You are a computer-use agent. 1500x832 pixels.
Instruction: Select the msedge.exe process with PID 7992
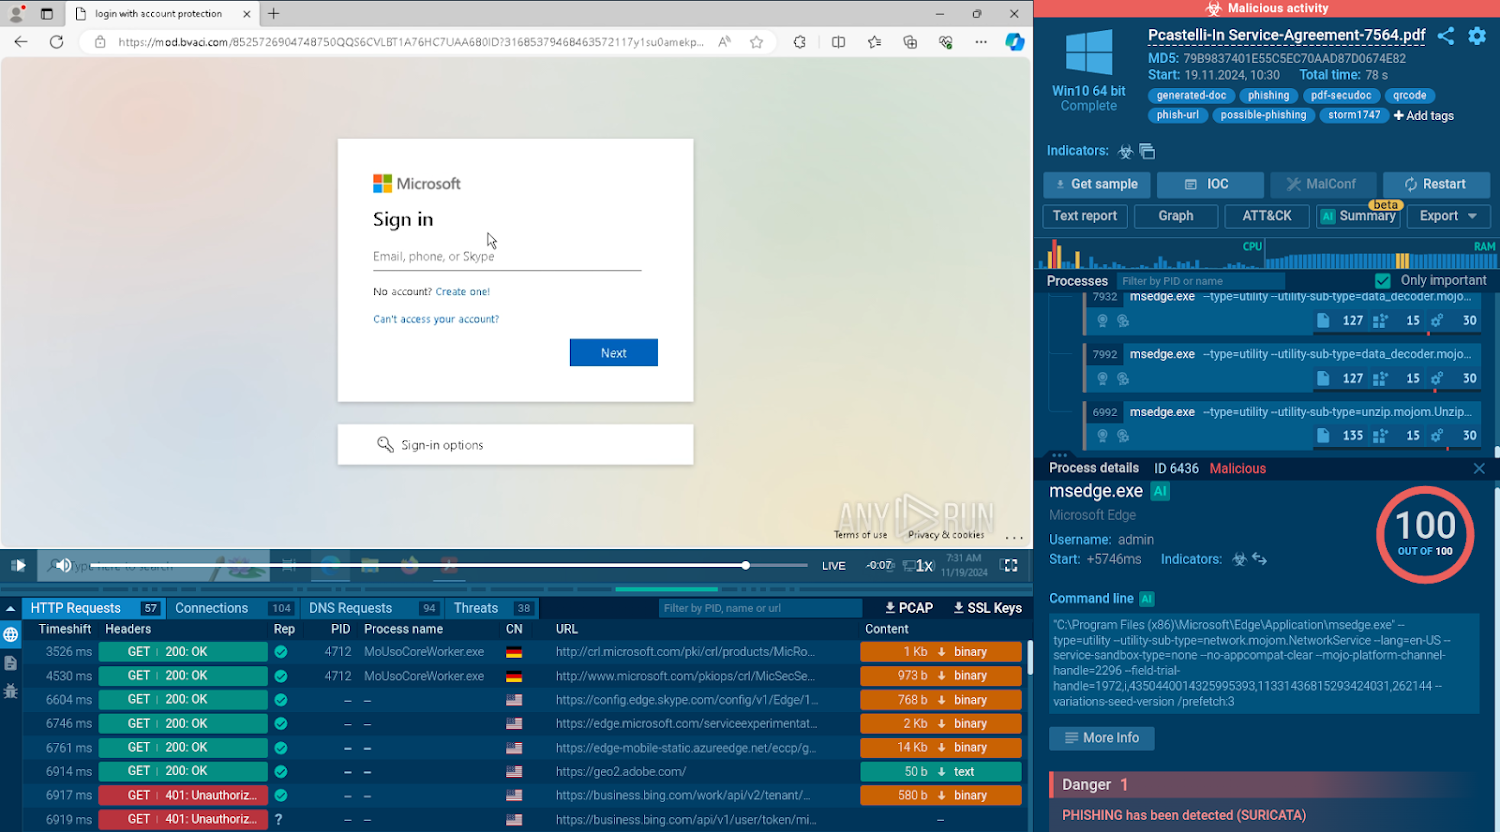(1285, 367)
